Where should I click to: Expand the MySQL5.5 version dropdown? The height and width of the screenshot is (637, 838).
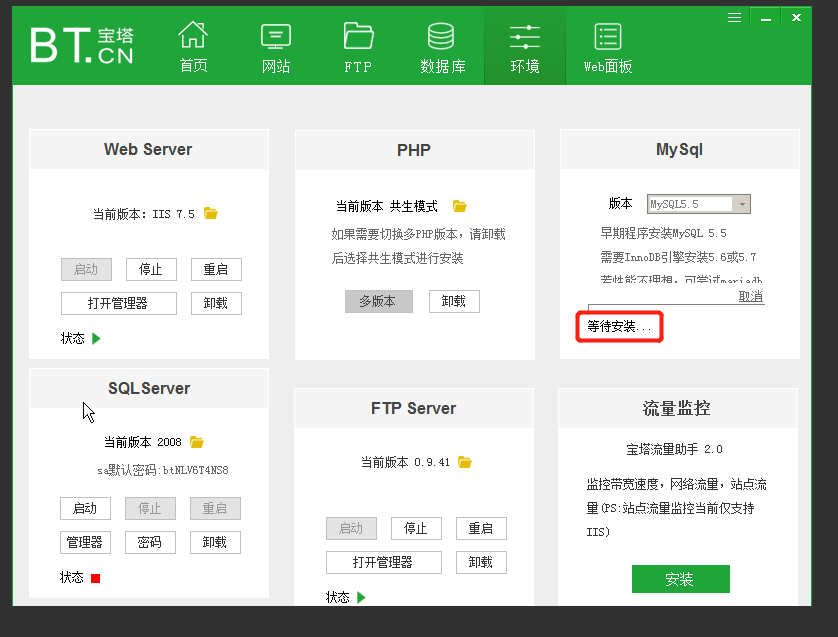pyautogui.click(x=742, y=204)
